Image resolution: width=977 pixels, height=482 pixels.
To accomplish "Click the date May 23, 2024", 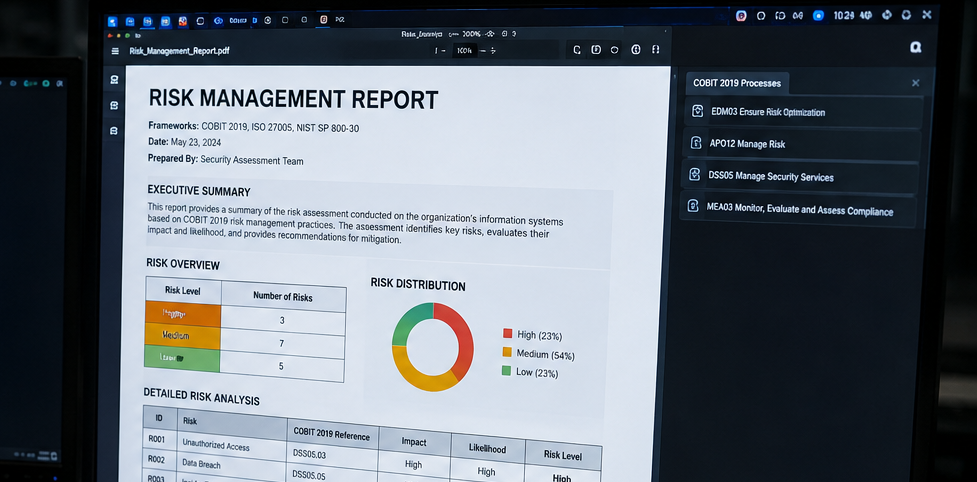I will [196, 143].
